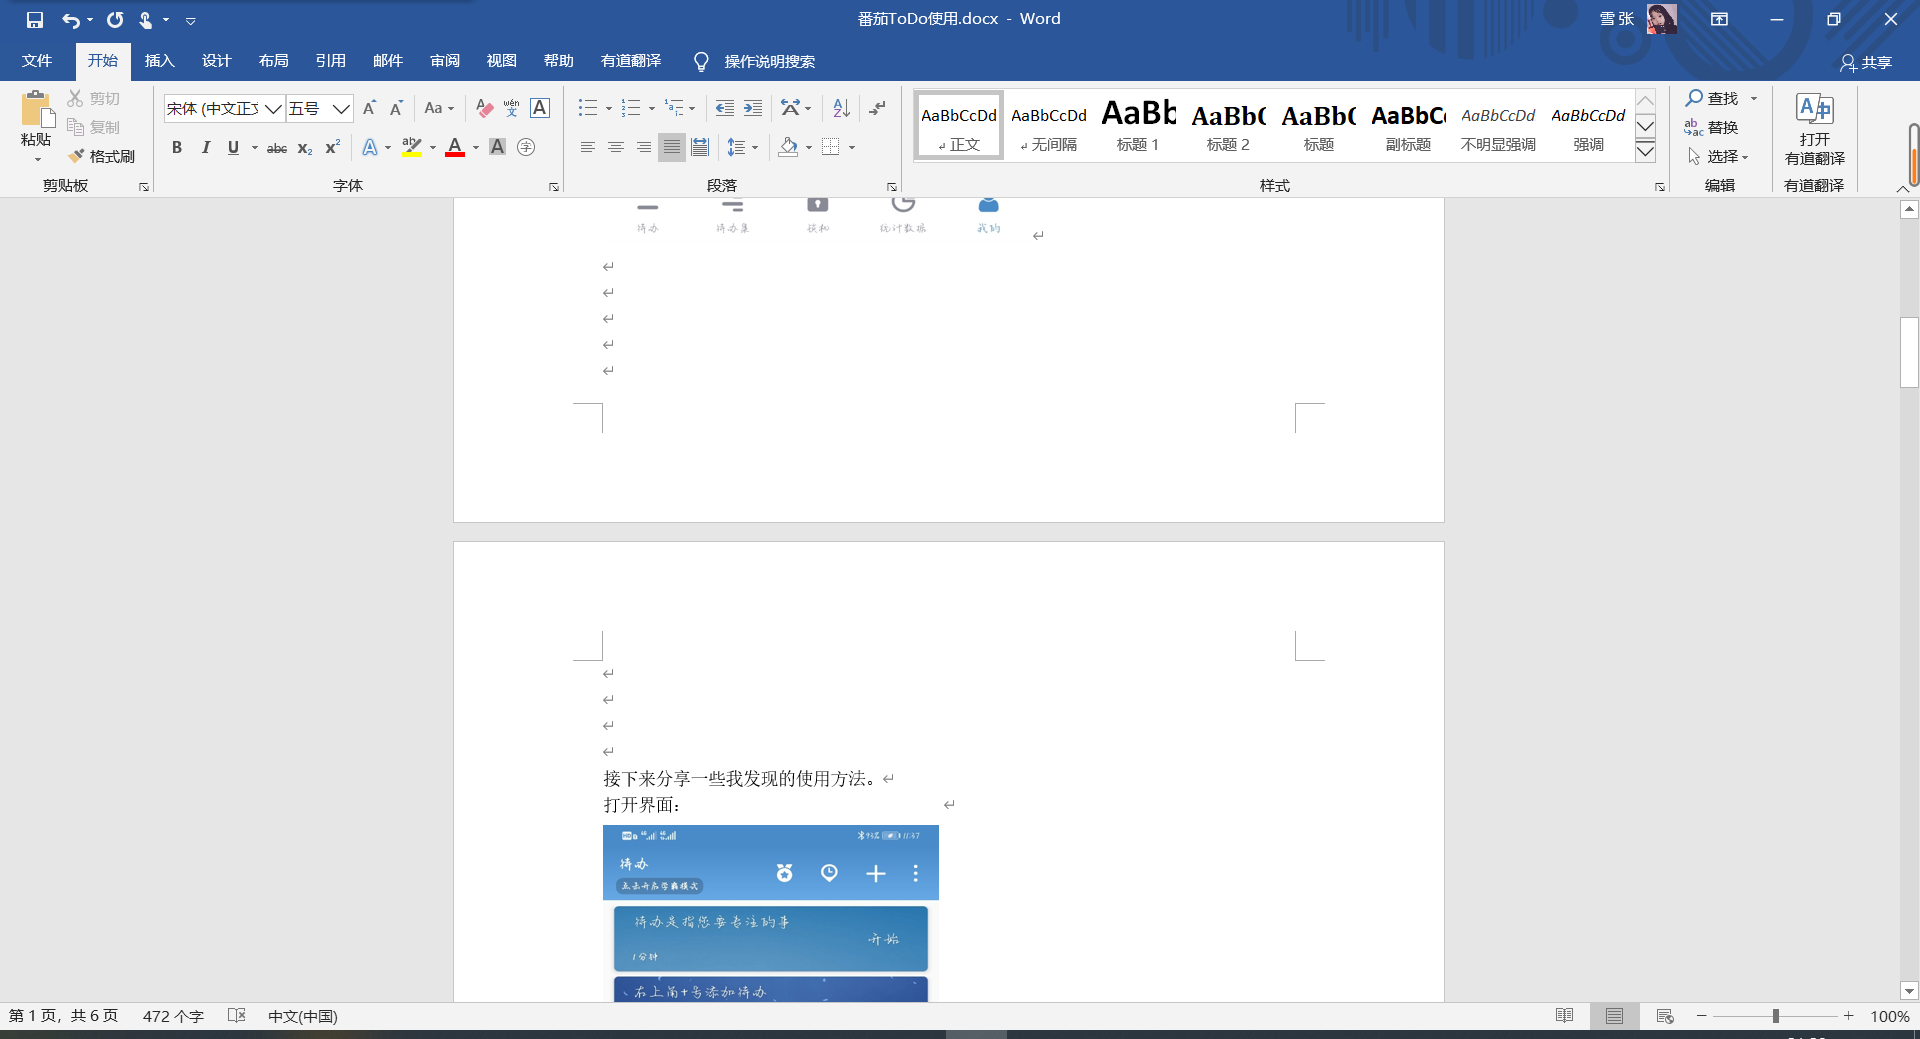Open the borders dropdown arrow
Image resolution: width=1920 pixels, height=1039 pixels.
pyautogui.click(x=852, y=147)
